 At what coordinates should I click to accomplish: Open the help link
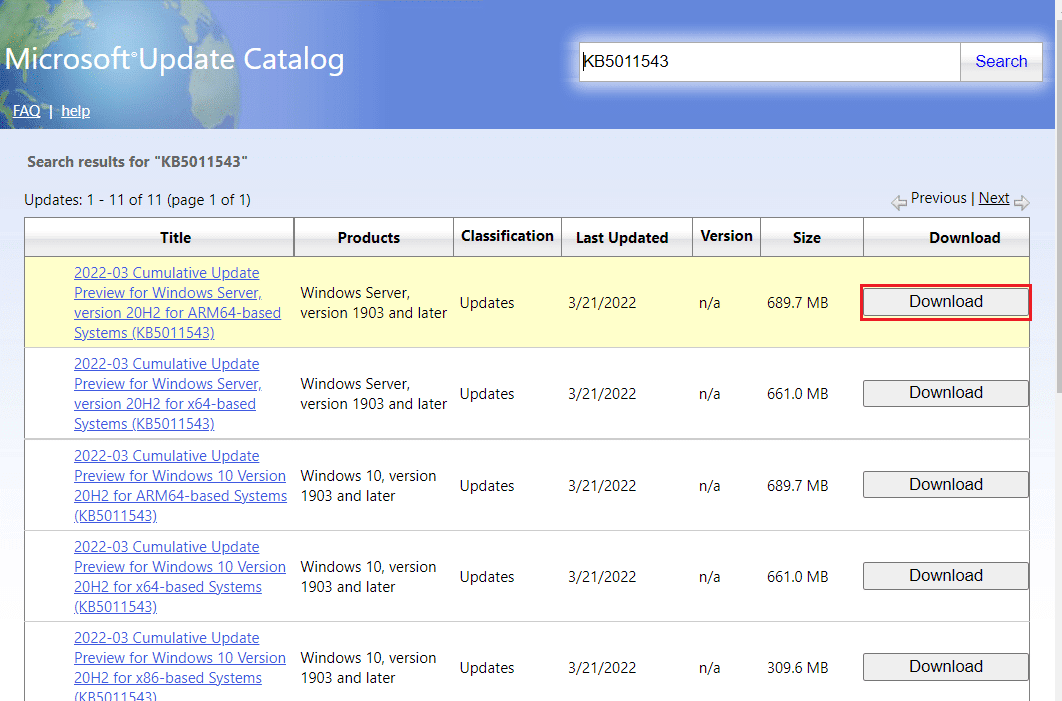(76, 110)
